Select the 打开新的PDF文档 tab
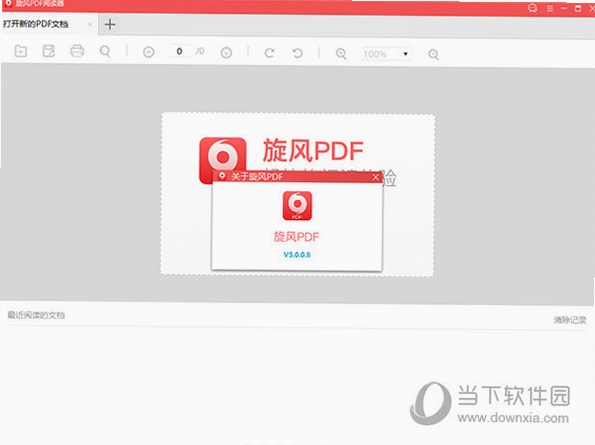The width and height of the screenshot is (595, 445). click(49, 25)
